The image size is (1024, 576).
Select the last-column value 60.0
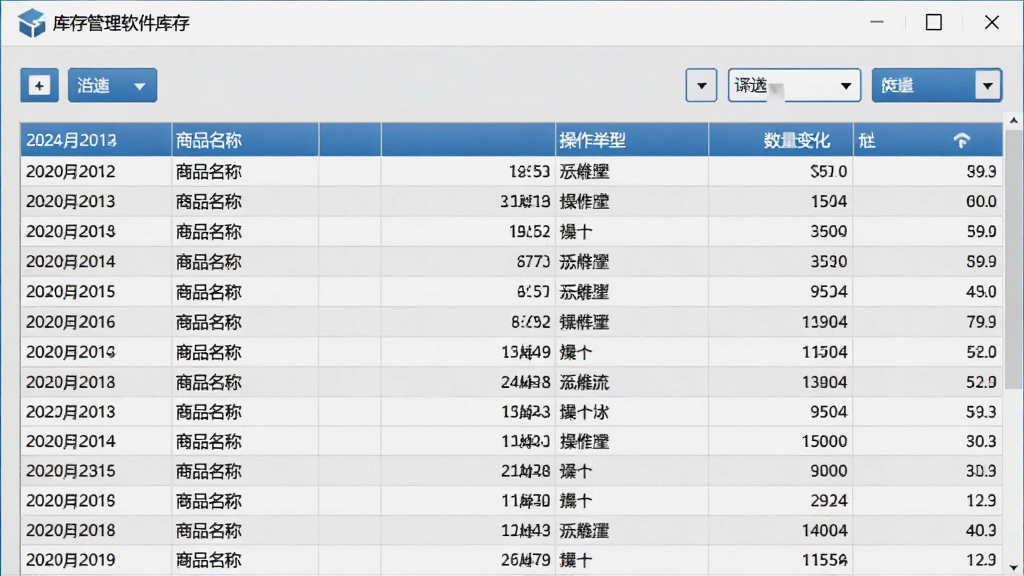click(x=982, y=201)
